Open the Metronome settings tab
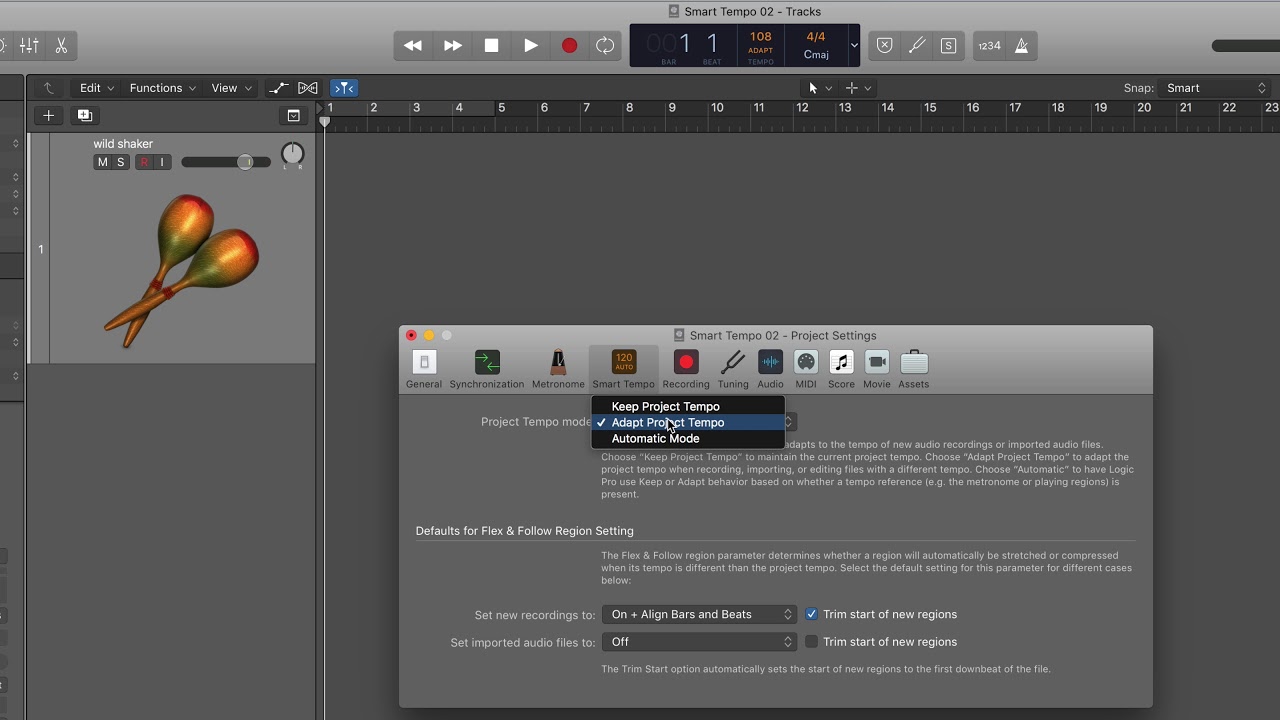Screen dimensions: 1280x720 pyautogui.click(x=558, y=369)
